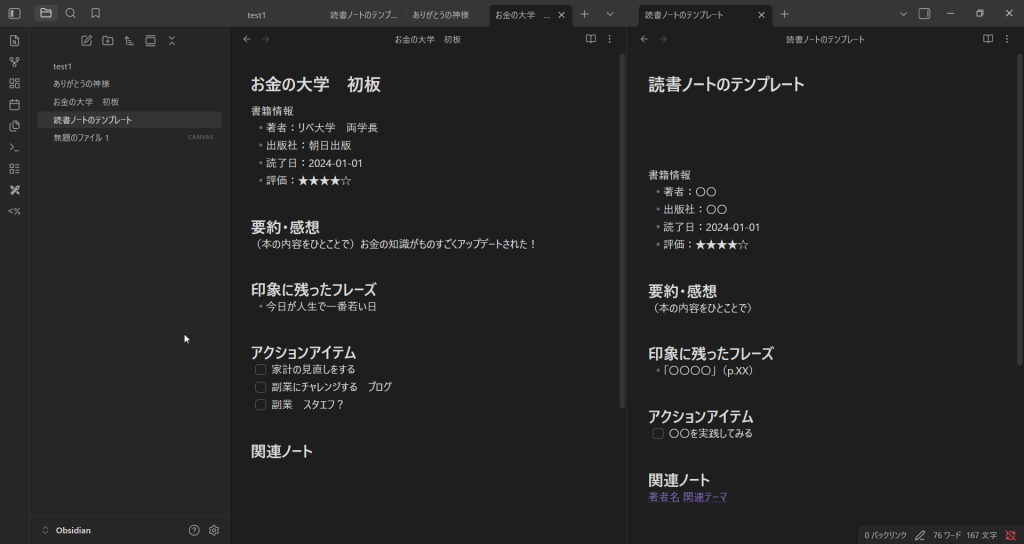Image resolution: width=1024 pixels, height=544 pixels.
Task: Select 読書ノートのテンプレート in the file list
Action: [129, 120]
